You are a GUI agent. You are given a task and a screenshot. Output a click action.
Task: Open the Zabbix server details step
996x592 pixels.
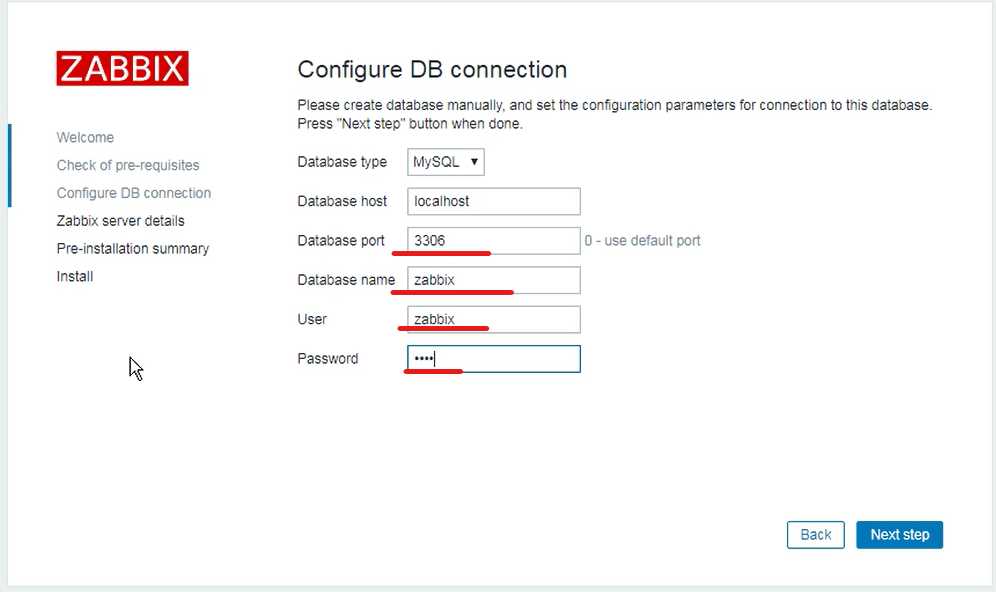[x=120, y=221]
